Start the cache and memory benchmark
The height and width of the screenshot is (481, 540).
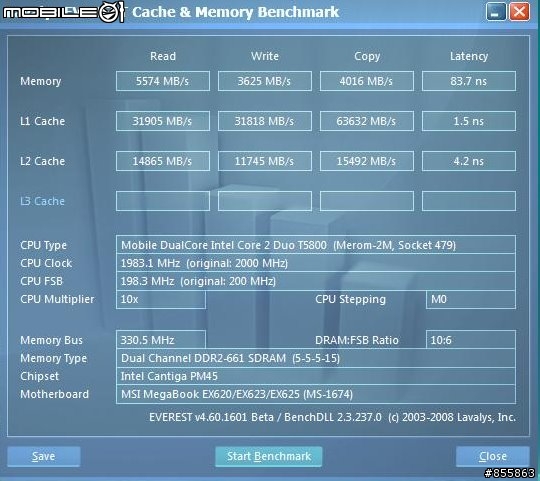tap(269, 456)
